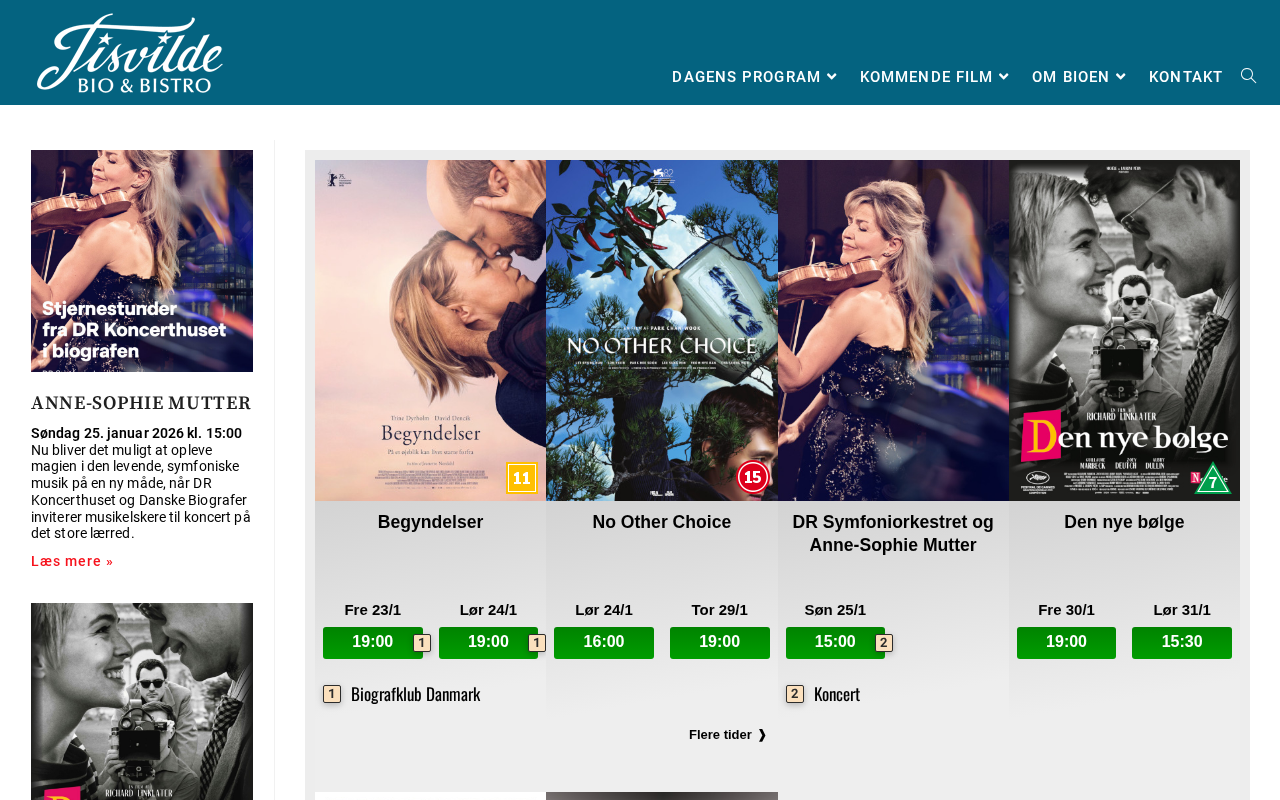The image size is (1280, 800).
Task: Open the DR Symfoniorkestret og Anne-Sophie Mutter title
Action: click(893, 534)
